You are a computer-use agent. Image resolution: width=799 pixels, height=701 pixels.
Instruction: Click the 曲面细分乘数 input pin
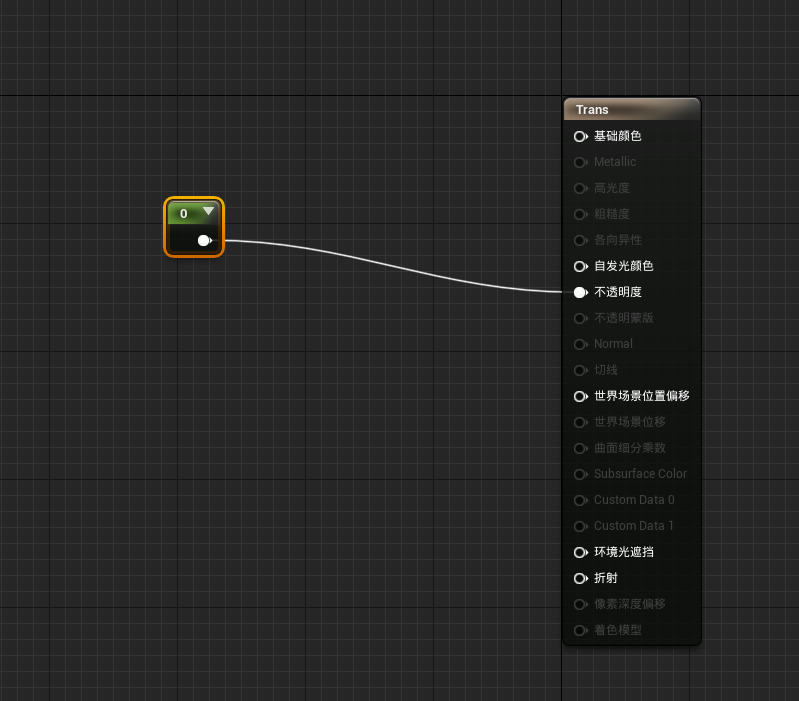(x=580, y=448)
